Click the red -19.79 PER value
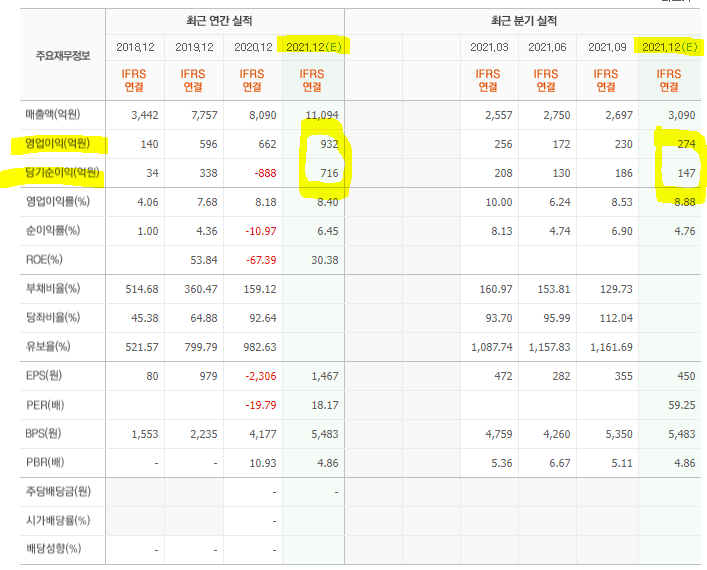 [261, 405]
